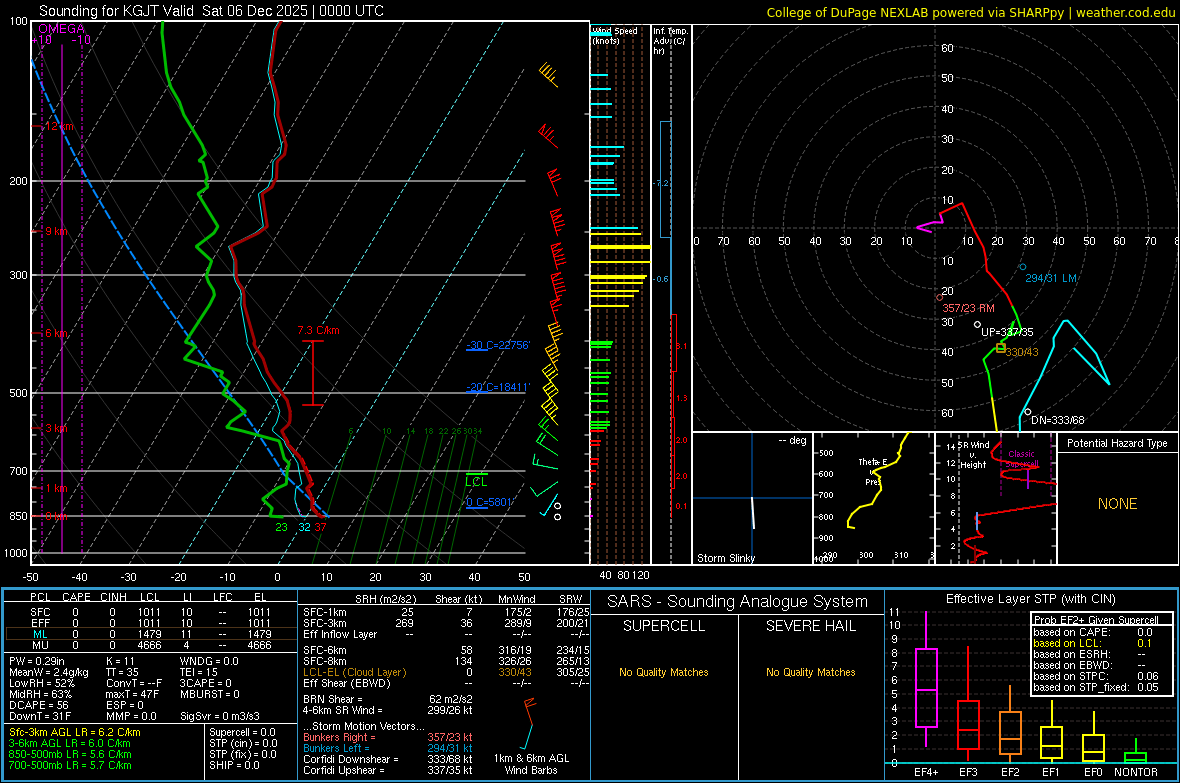Click the magenta EF4+ box plot
This screenshot has width=1180, height=783.
(x=926, y=680)
